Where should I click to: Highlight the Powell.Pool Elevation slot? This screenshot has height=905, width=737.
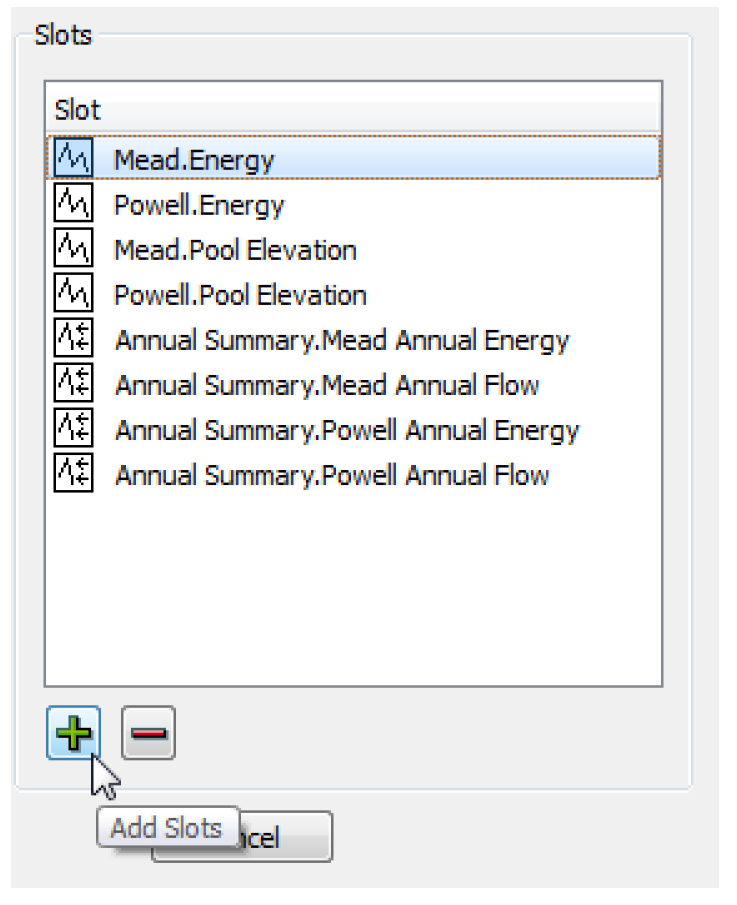pos(240,295)
